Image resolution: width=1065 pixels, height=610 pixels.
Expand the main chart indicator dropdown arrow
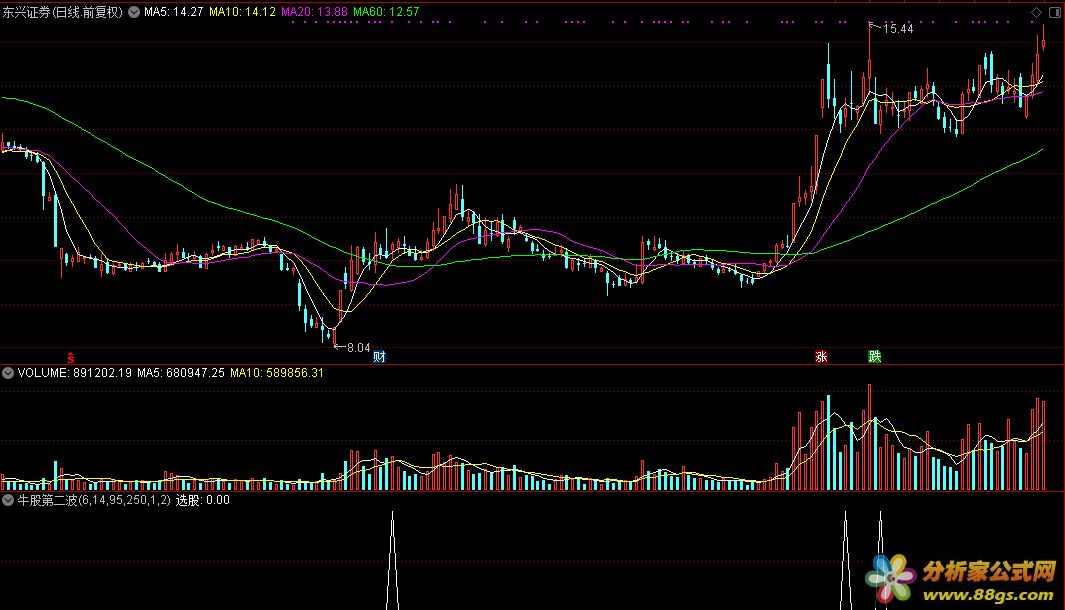pyautogui.click(x=134, y=12)
